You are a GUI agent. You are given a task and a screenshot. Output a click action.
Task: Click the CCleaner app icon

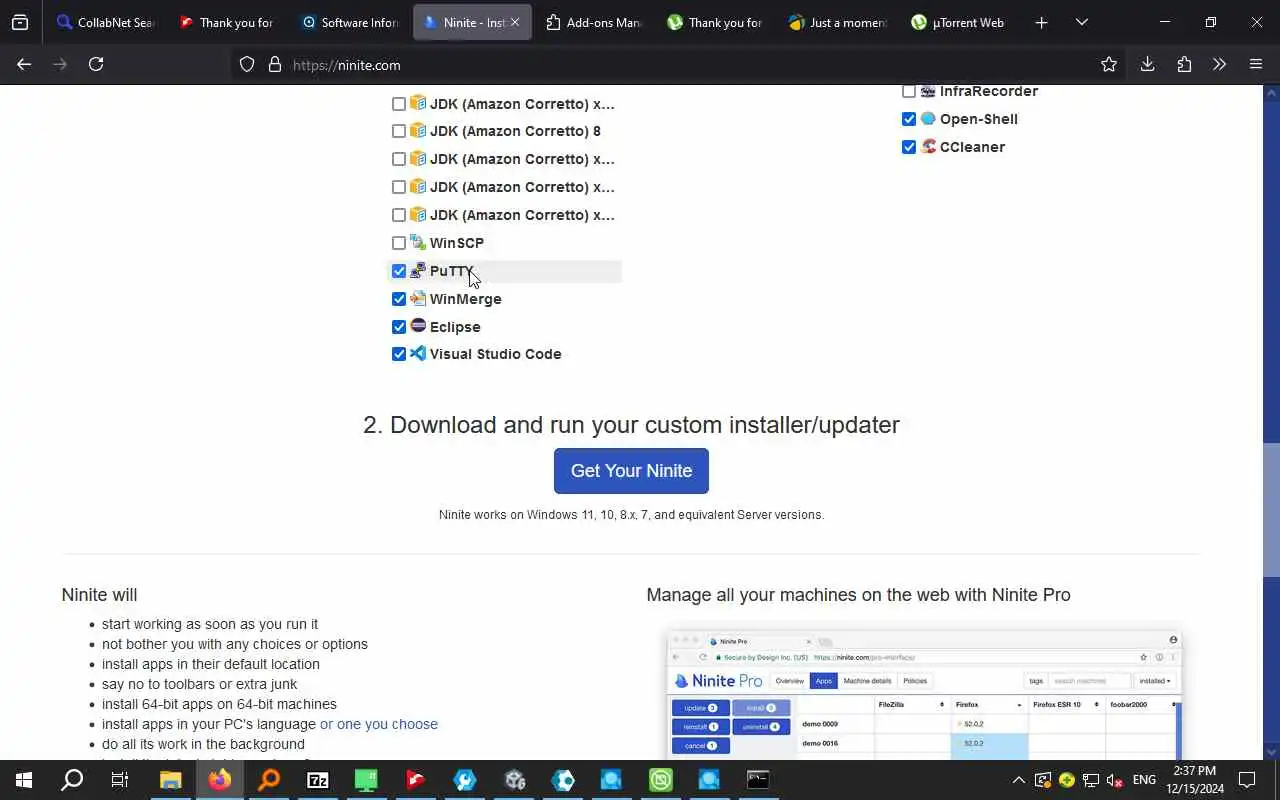pyautogui.click(x=928, y=146)
